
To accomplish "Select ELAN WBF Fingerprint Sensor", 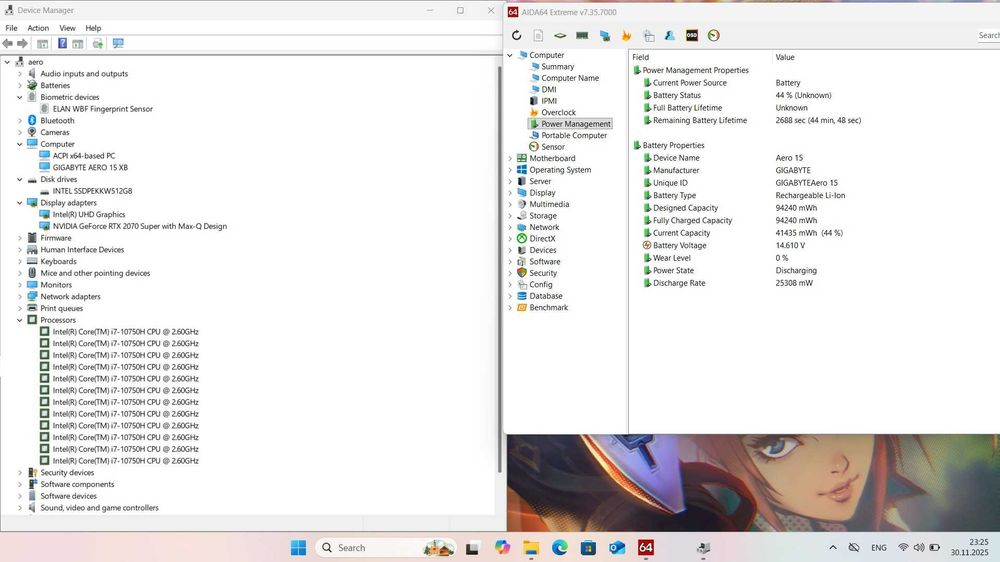I will point(103,109).
